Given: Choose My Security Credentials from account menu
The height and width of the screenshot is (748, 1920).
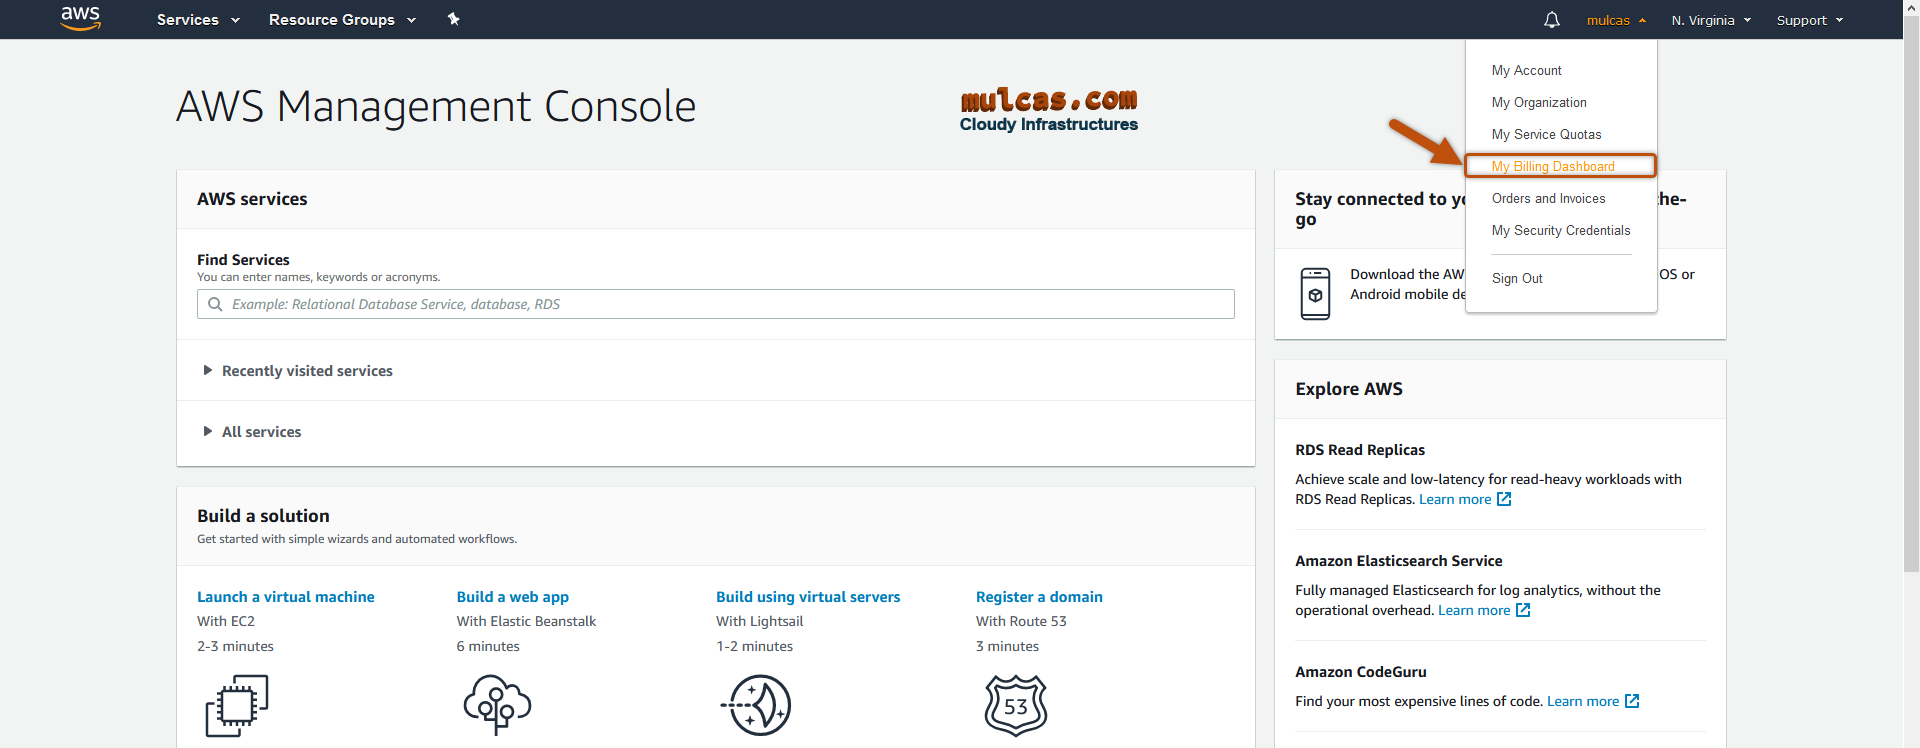Looking at the screenshot, I should [1560, 230].
